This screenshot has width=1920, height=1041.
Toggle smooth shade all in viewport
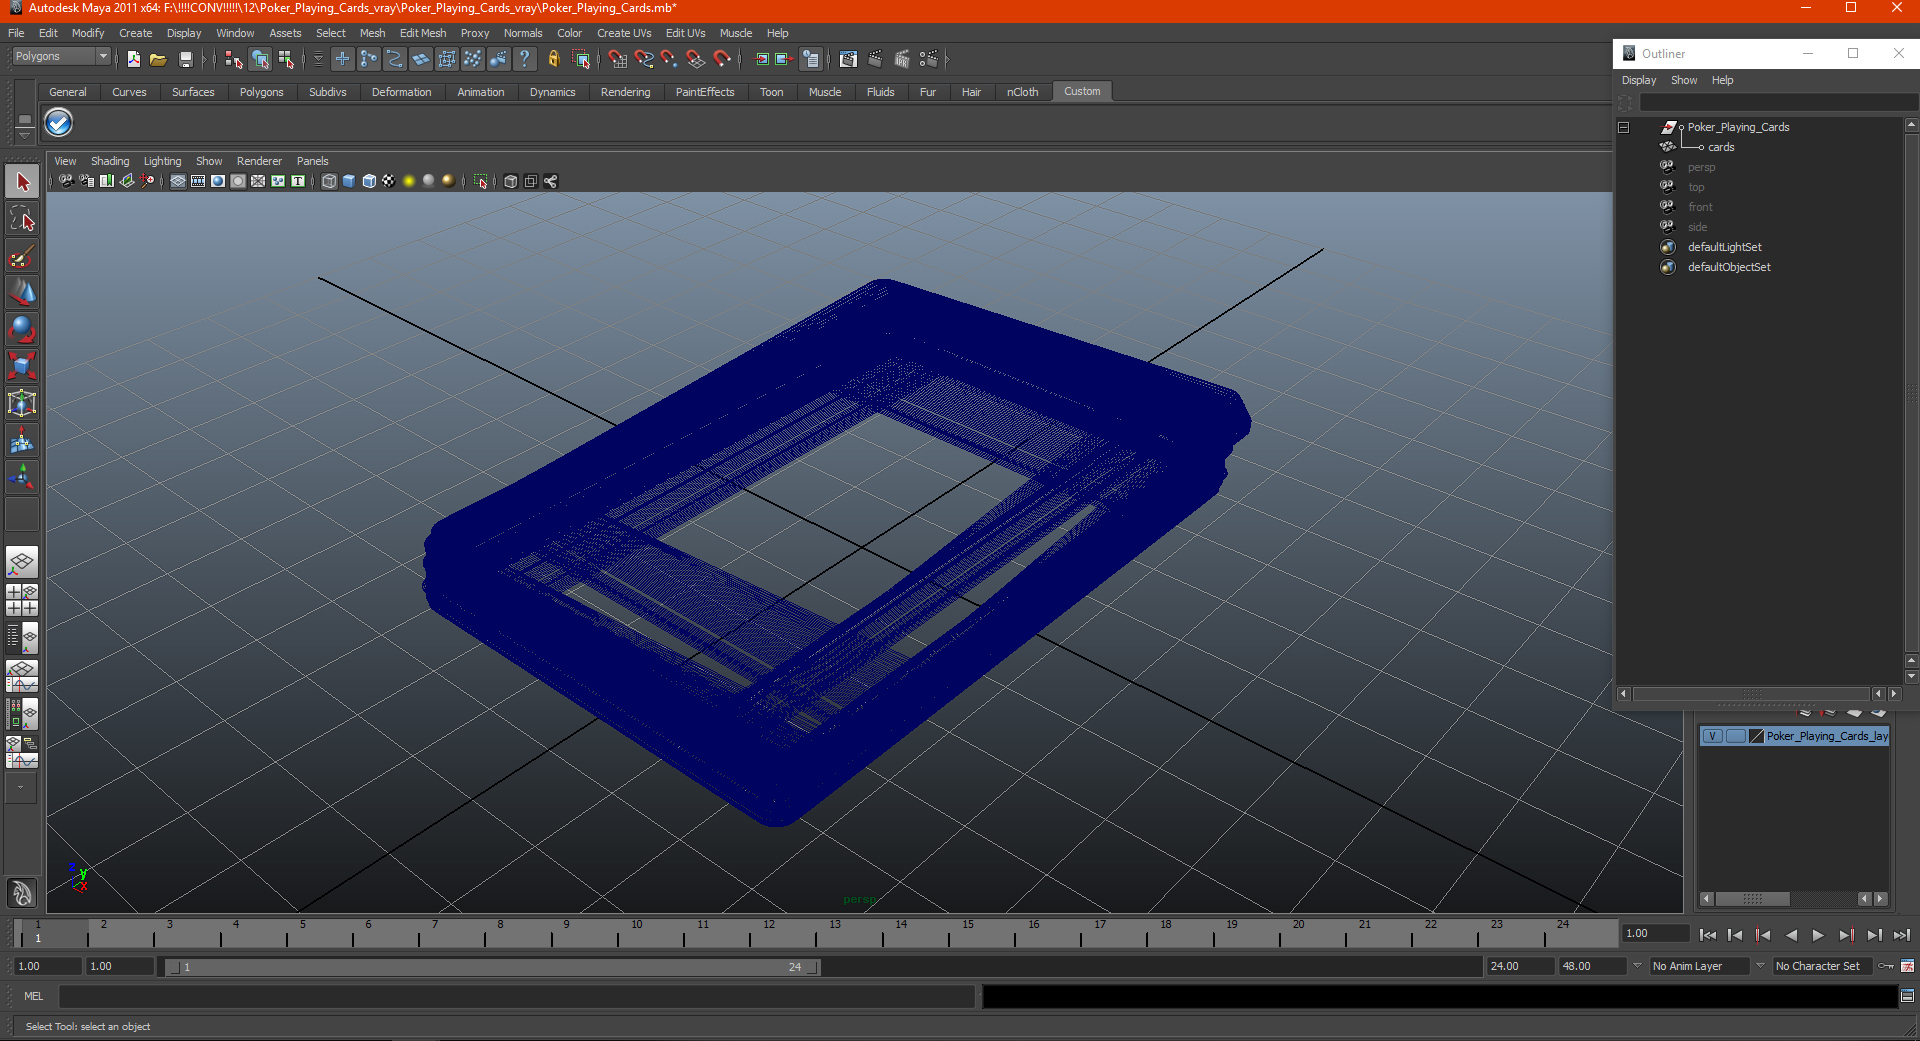click(349, 181)
